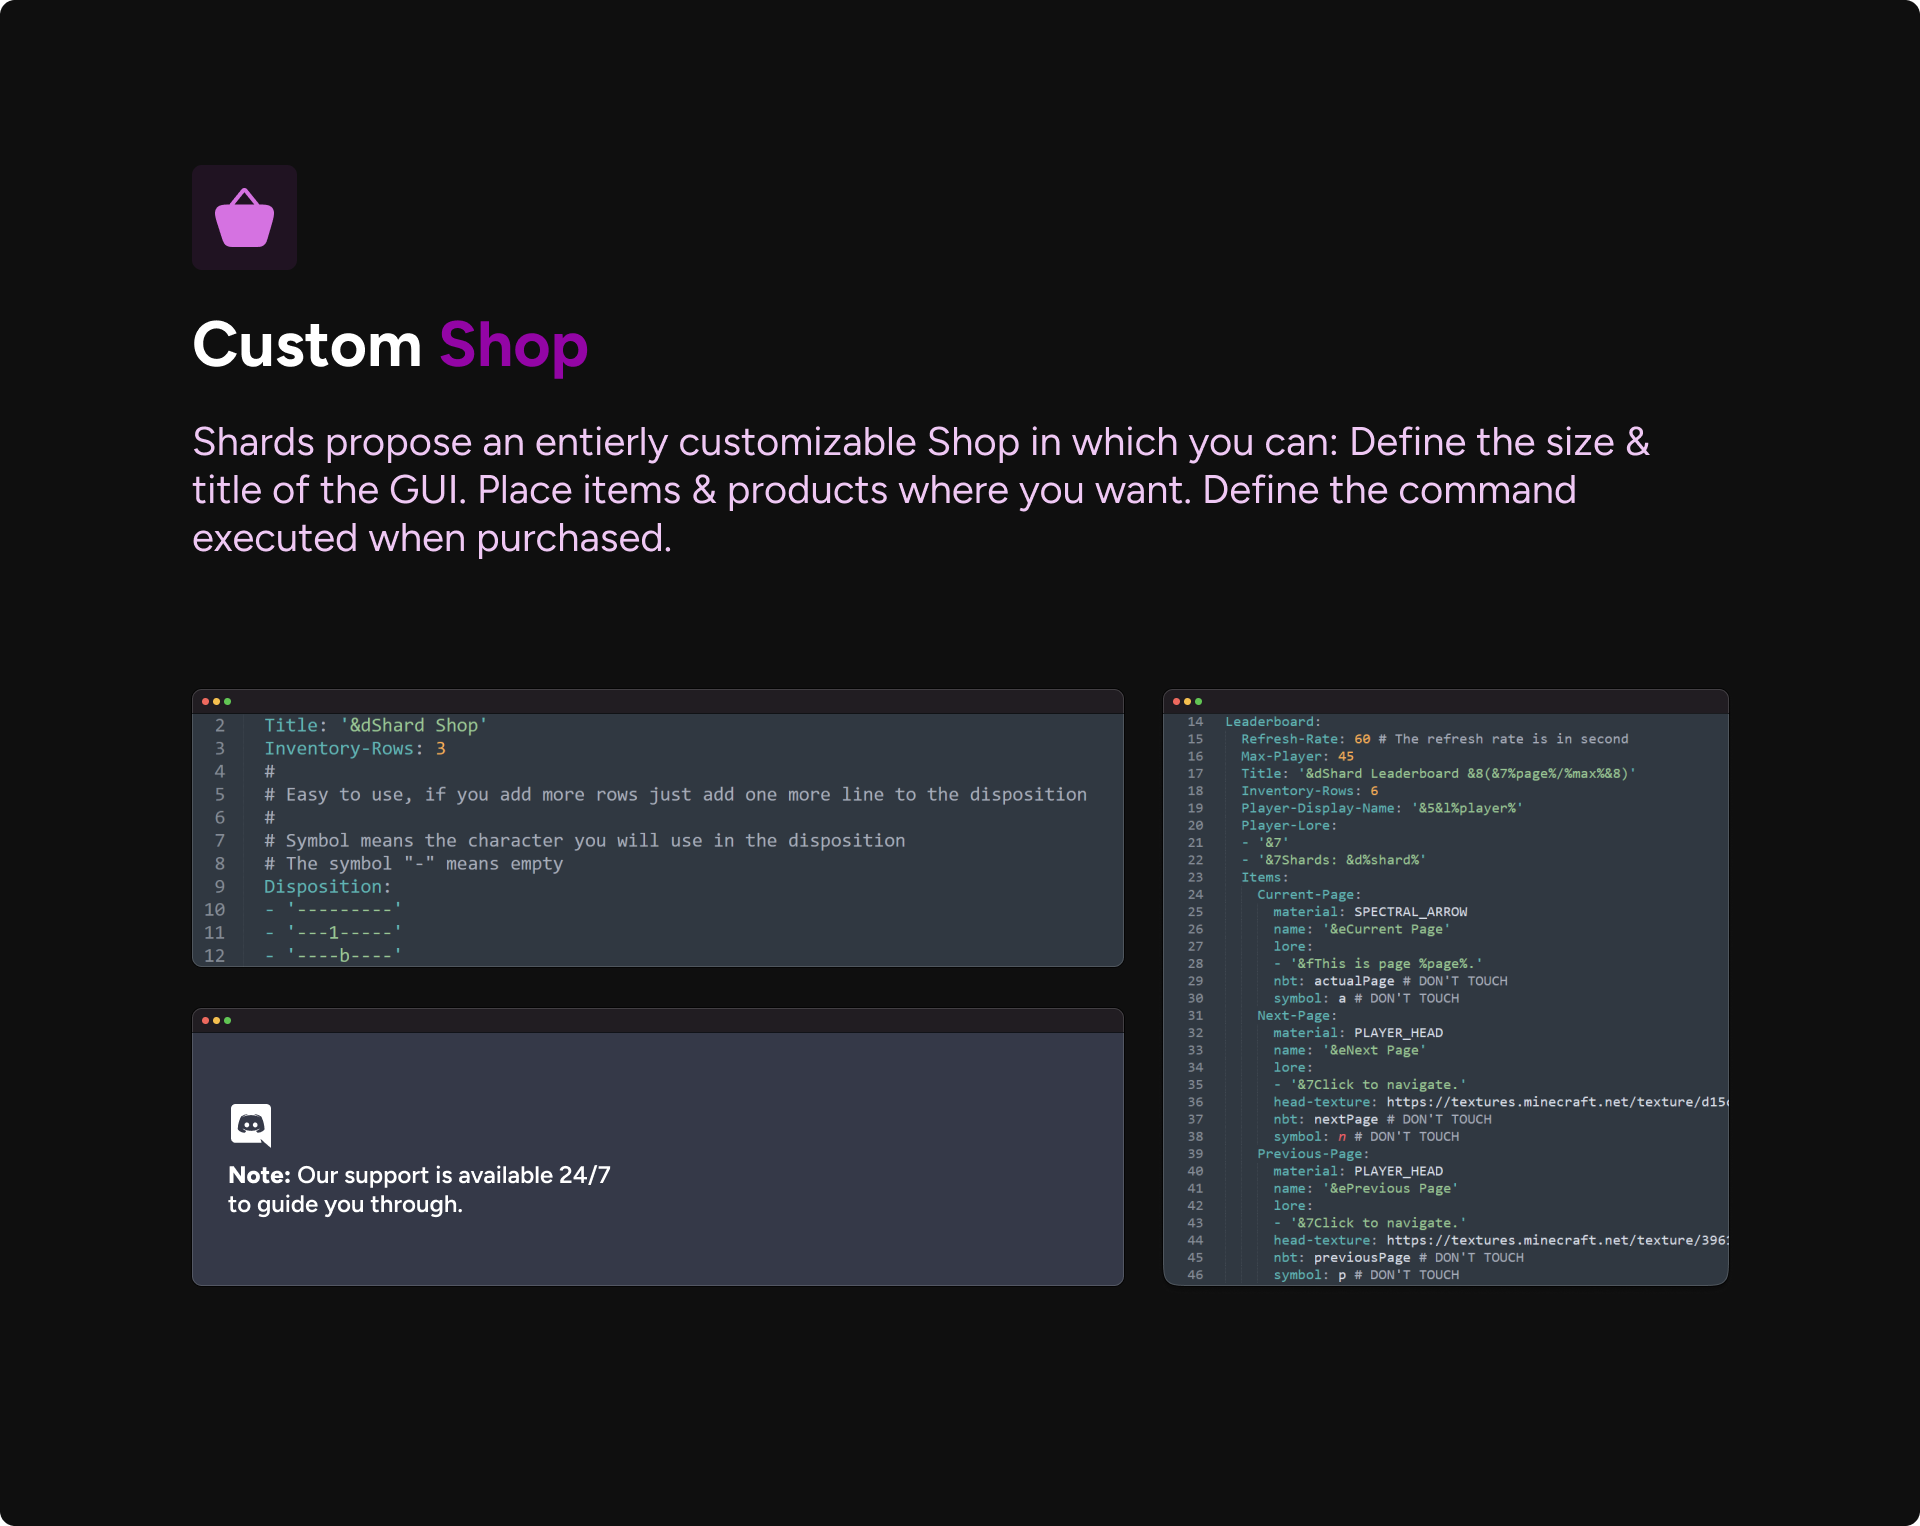Click yellow dot on support note window
The width and height of the screenshot is (1920, 1526).
[x=216, y=1021]
